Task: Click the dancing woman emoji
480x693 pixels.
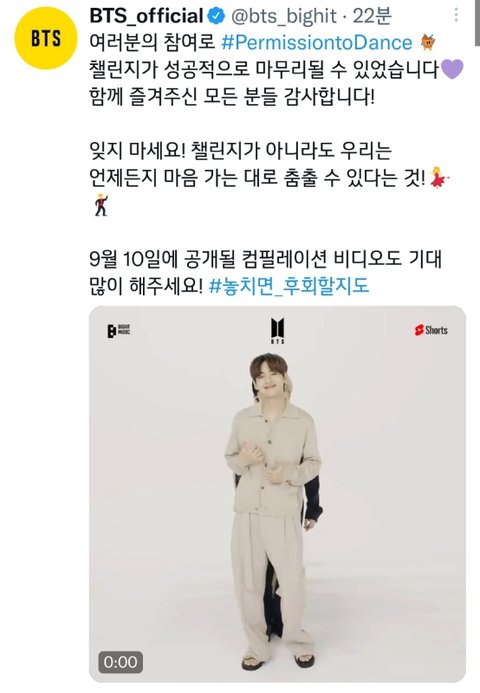Action: 439,177
